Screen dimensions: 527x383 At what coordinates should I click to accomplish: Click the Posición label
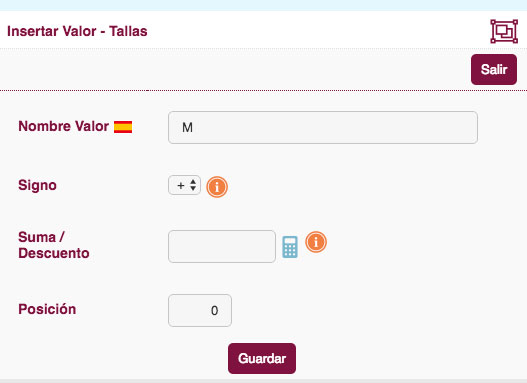[x=47, y=309]
